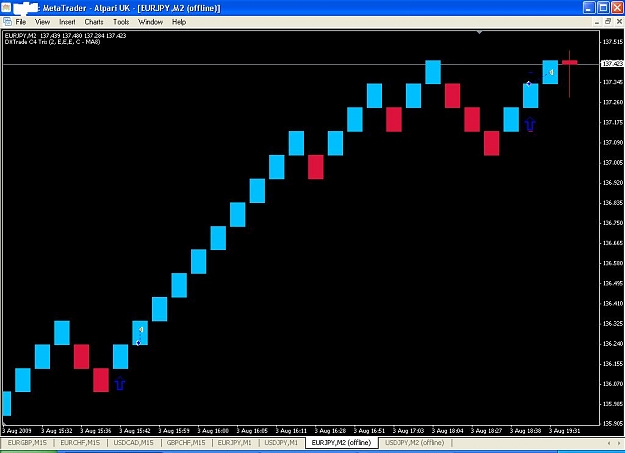This screenshot has height=453, width=625.
Task: Click the chart tabs scroll-right arrow
Action: tap(620, 443)
